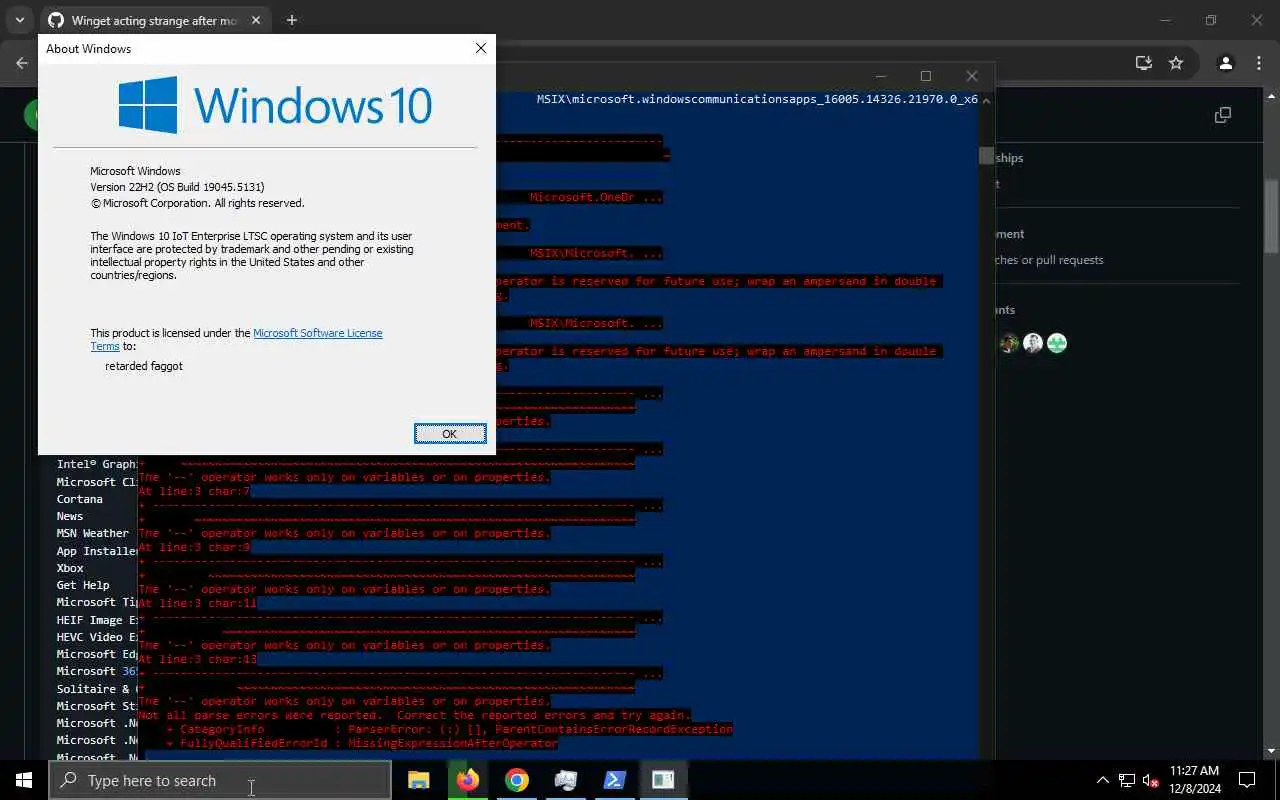Click the GitHub page vertical scrollbar
Screen dimensions: 1280x800
point(1271,216)
